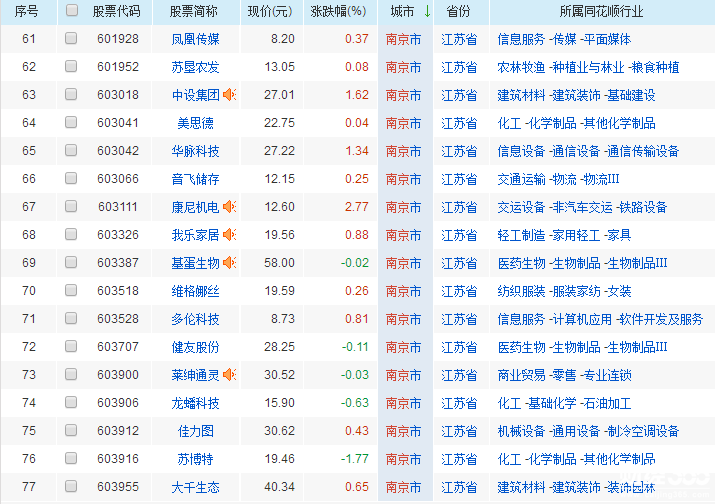
Task: Click price 58.00 of 基蛋生物
Action: pos(279,263)
